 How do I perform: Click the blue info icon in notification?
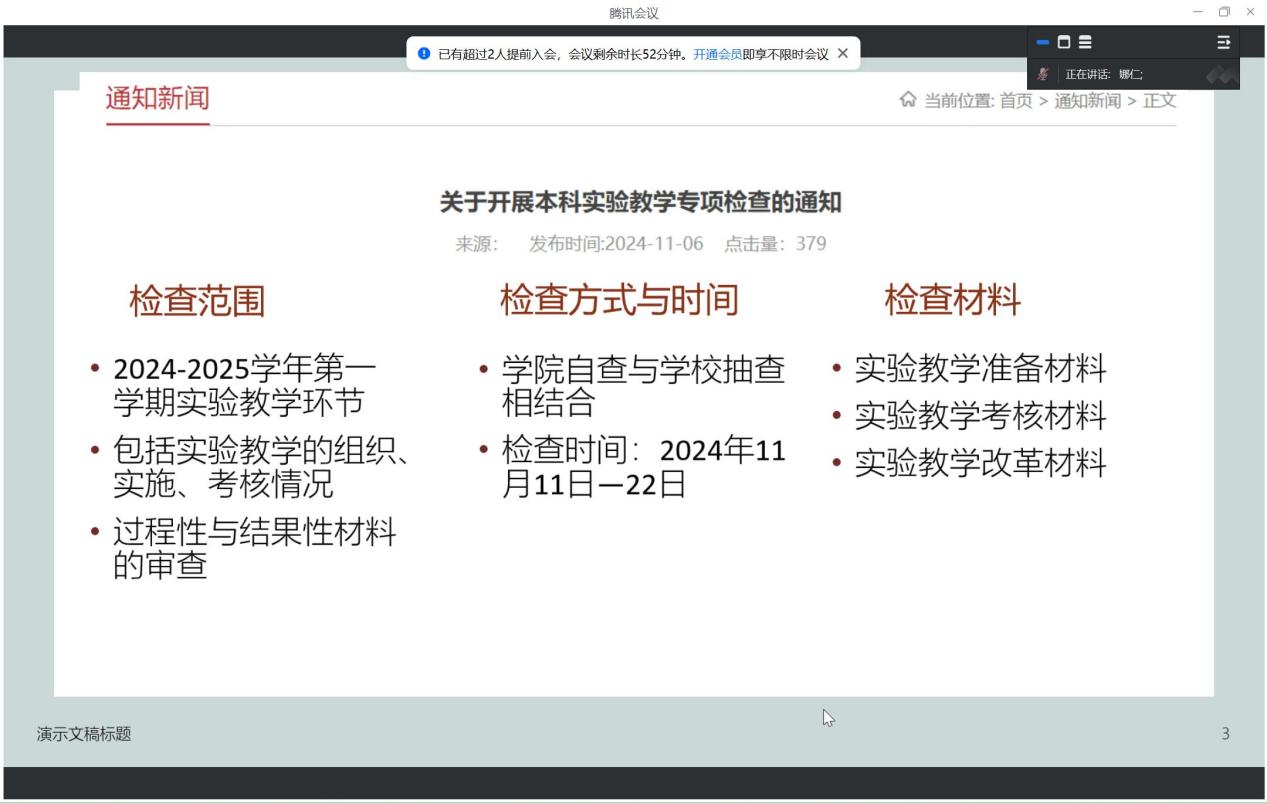coord(424,54)
